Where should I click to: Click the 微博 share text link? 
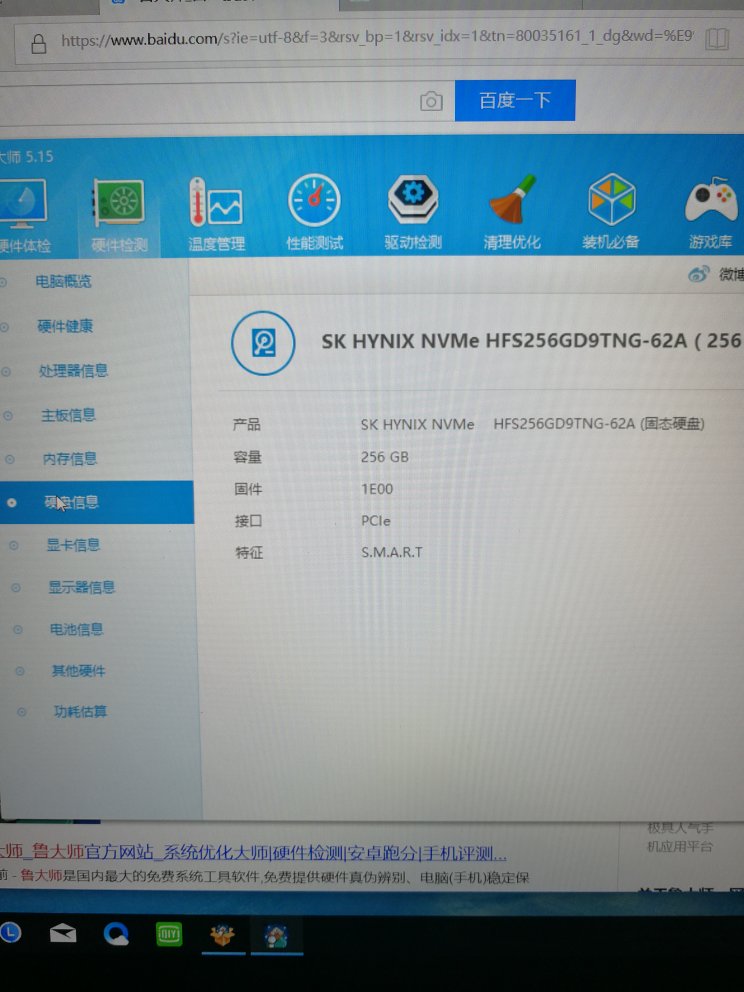[731, 274]
